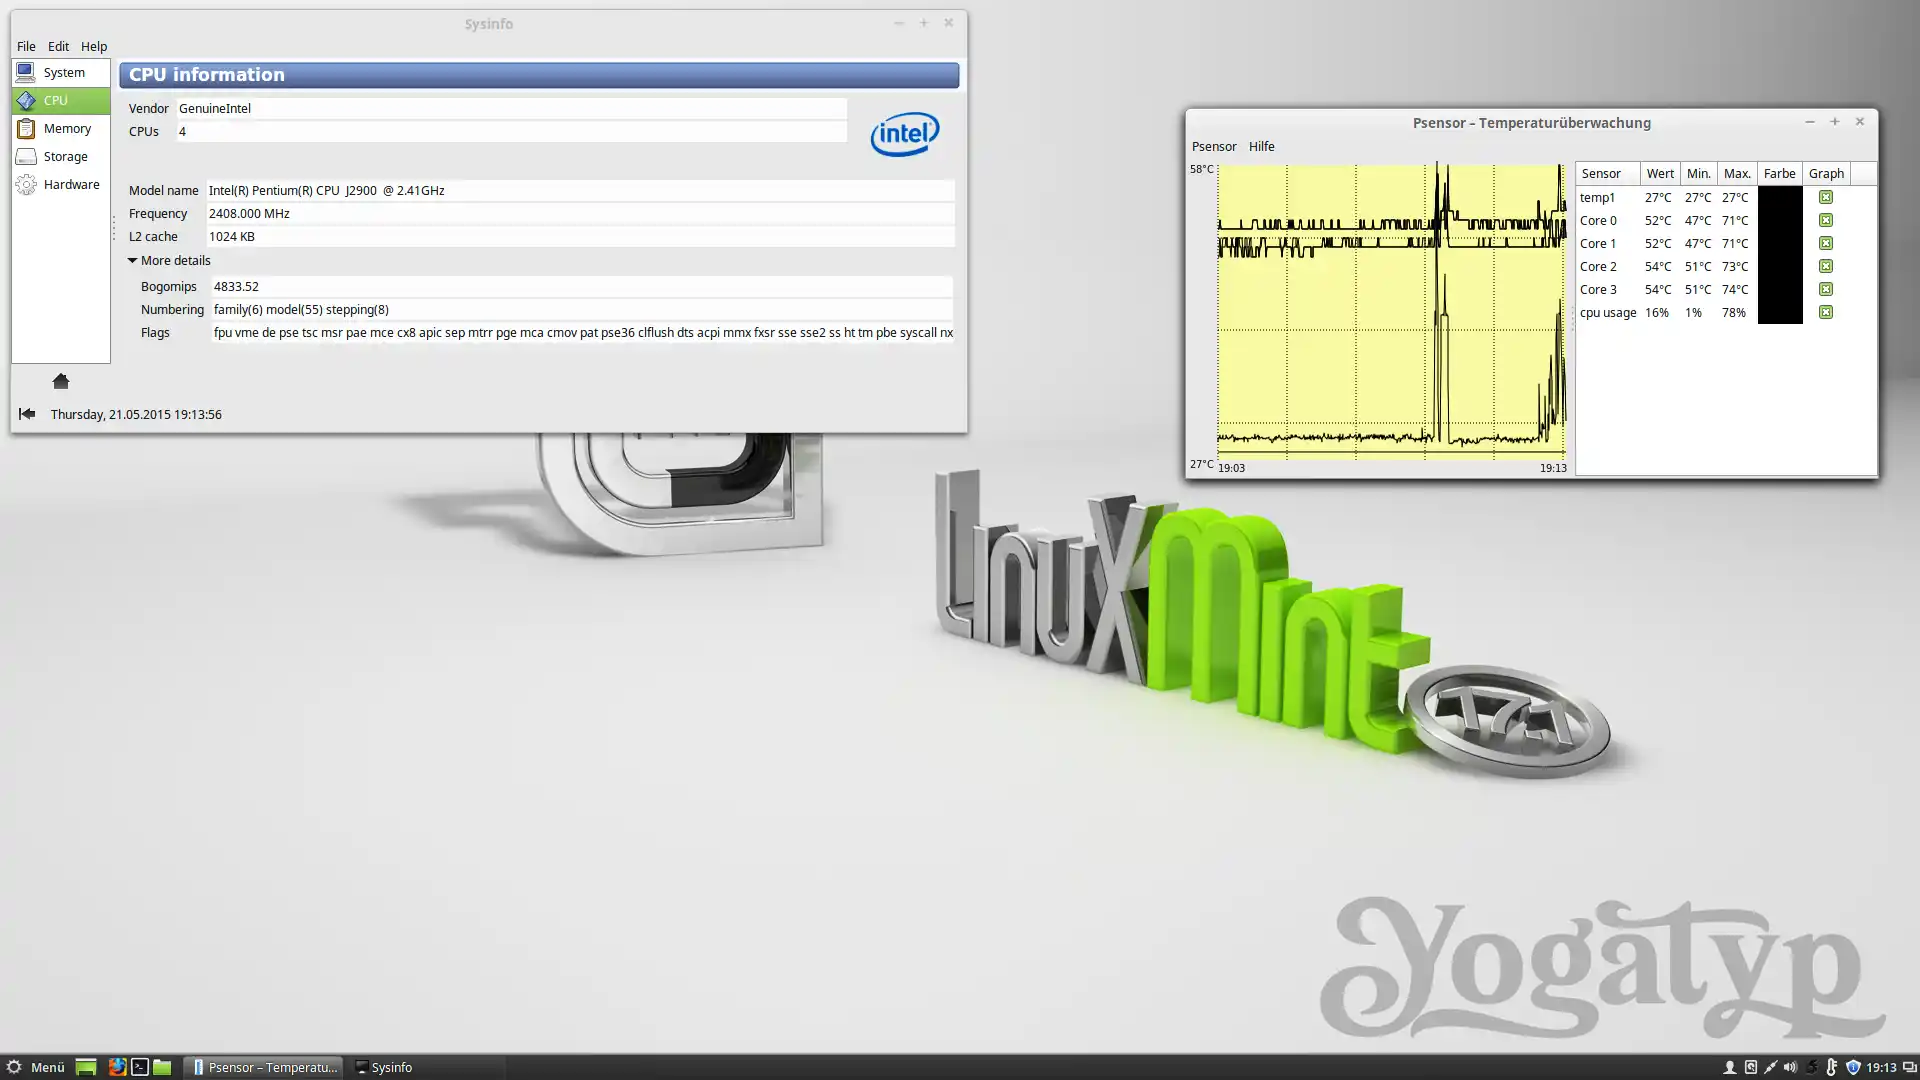Sort by the Min. column header
1920x1080 pixels.
tap(1699, 173)
